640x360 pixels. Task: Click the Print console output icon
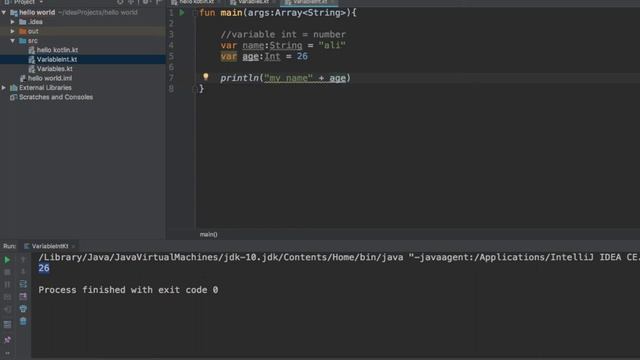[x=23, y=309]
